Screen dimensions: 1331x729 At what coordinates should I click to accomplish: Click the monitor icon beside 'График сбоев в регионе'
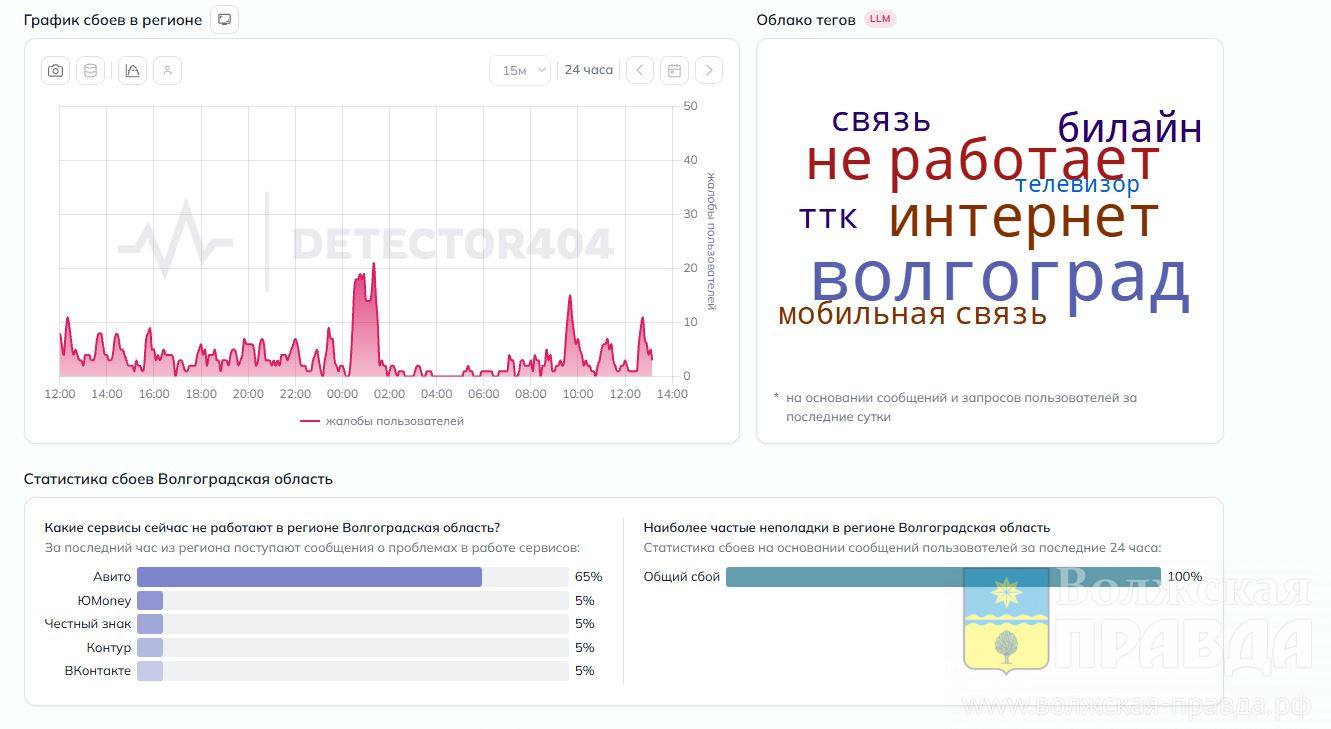tap(225, 20)
